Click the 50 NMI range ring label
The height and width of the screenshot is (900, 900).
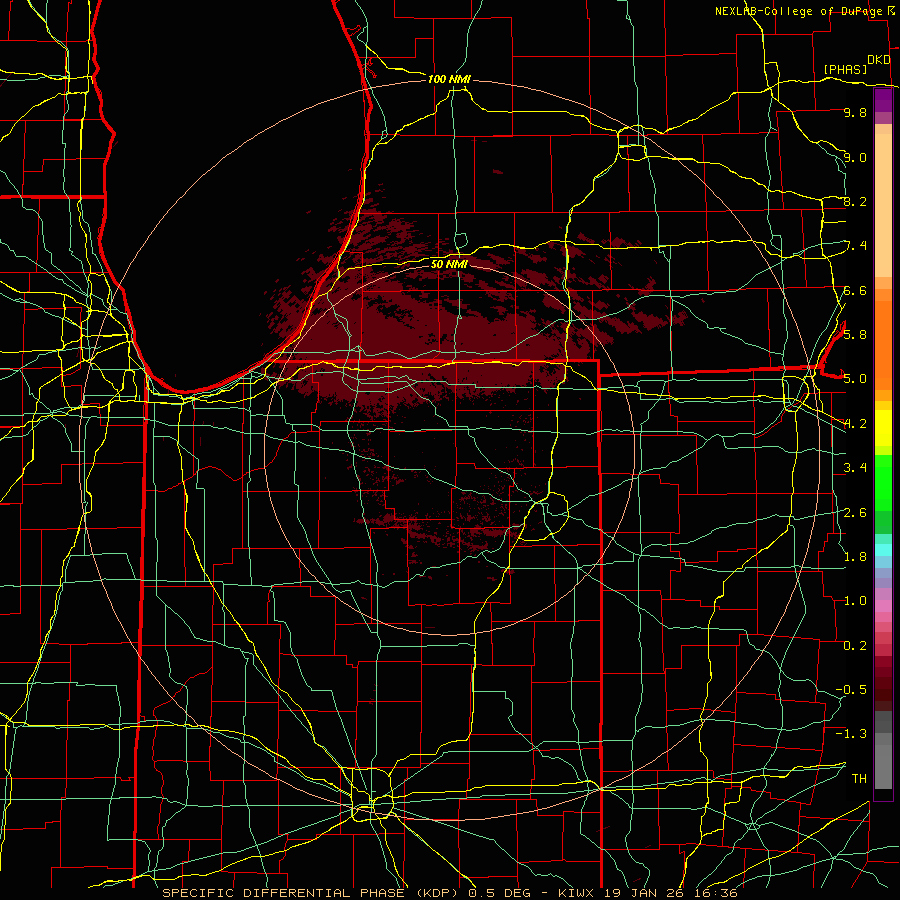(x=449, y=264)
